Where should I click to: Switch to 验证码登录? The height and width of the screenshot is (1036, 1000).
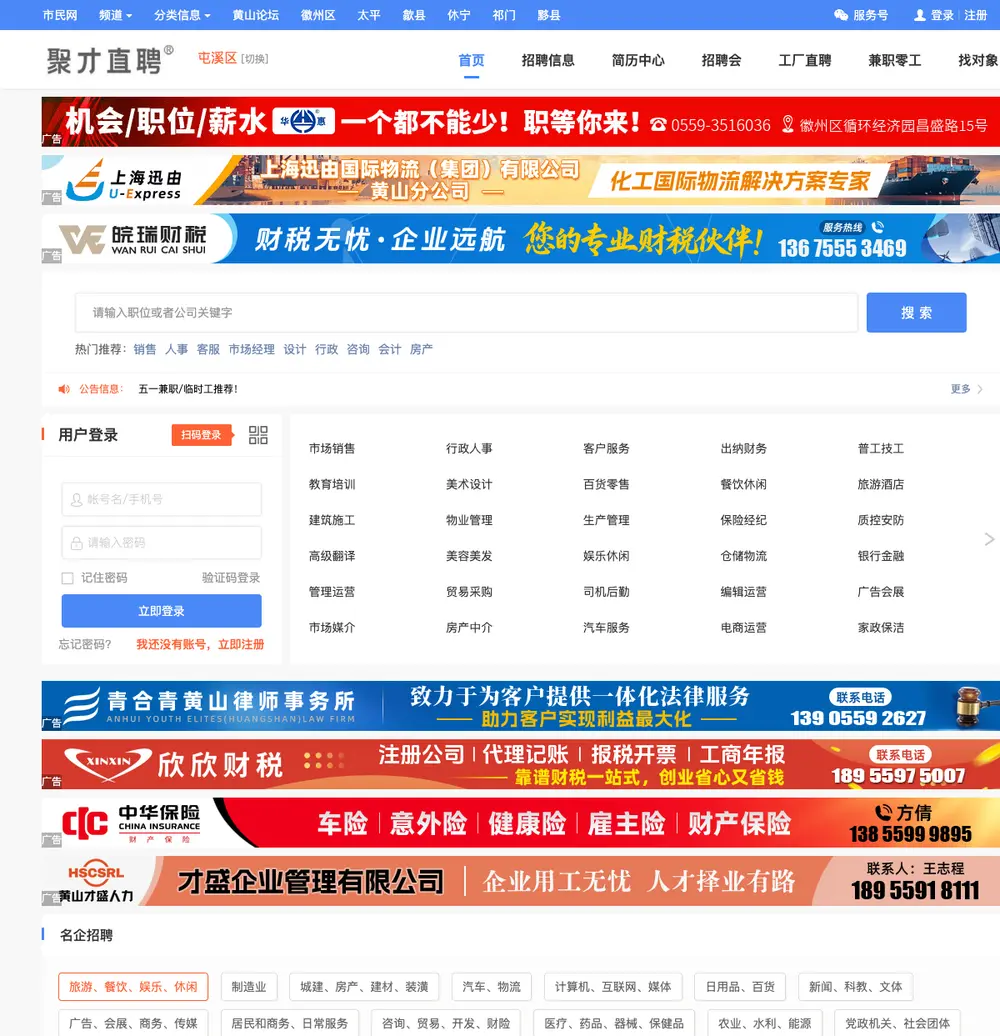tap(231, 578)
